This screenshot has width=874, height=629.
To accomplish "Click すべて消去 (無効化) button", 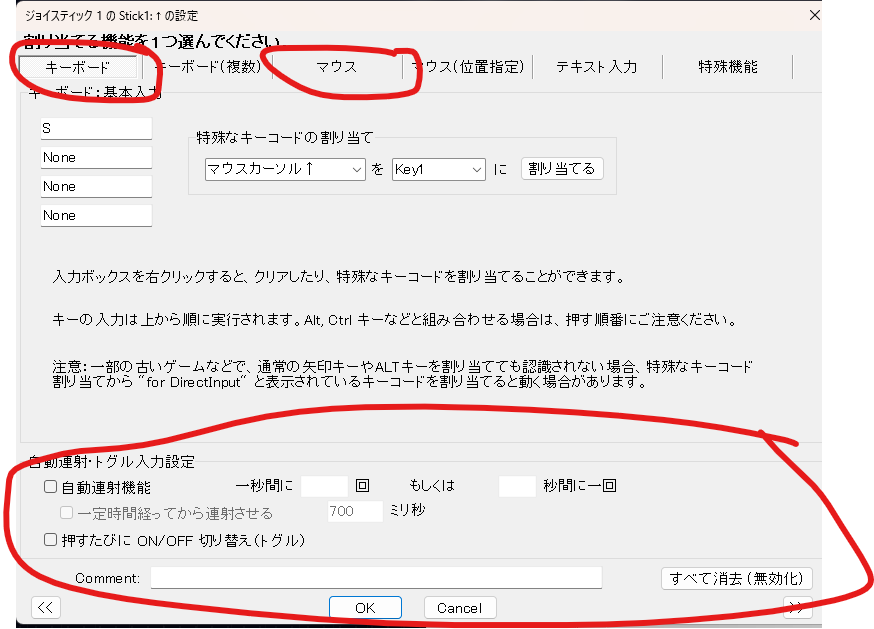I will click(x=736, y=578).
